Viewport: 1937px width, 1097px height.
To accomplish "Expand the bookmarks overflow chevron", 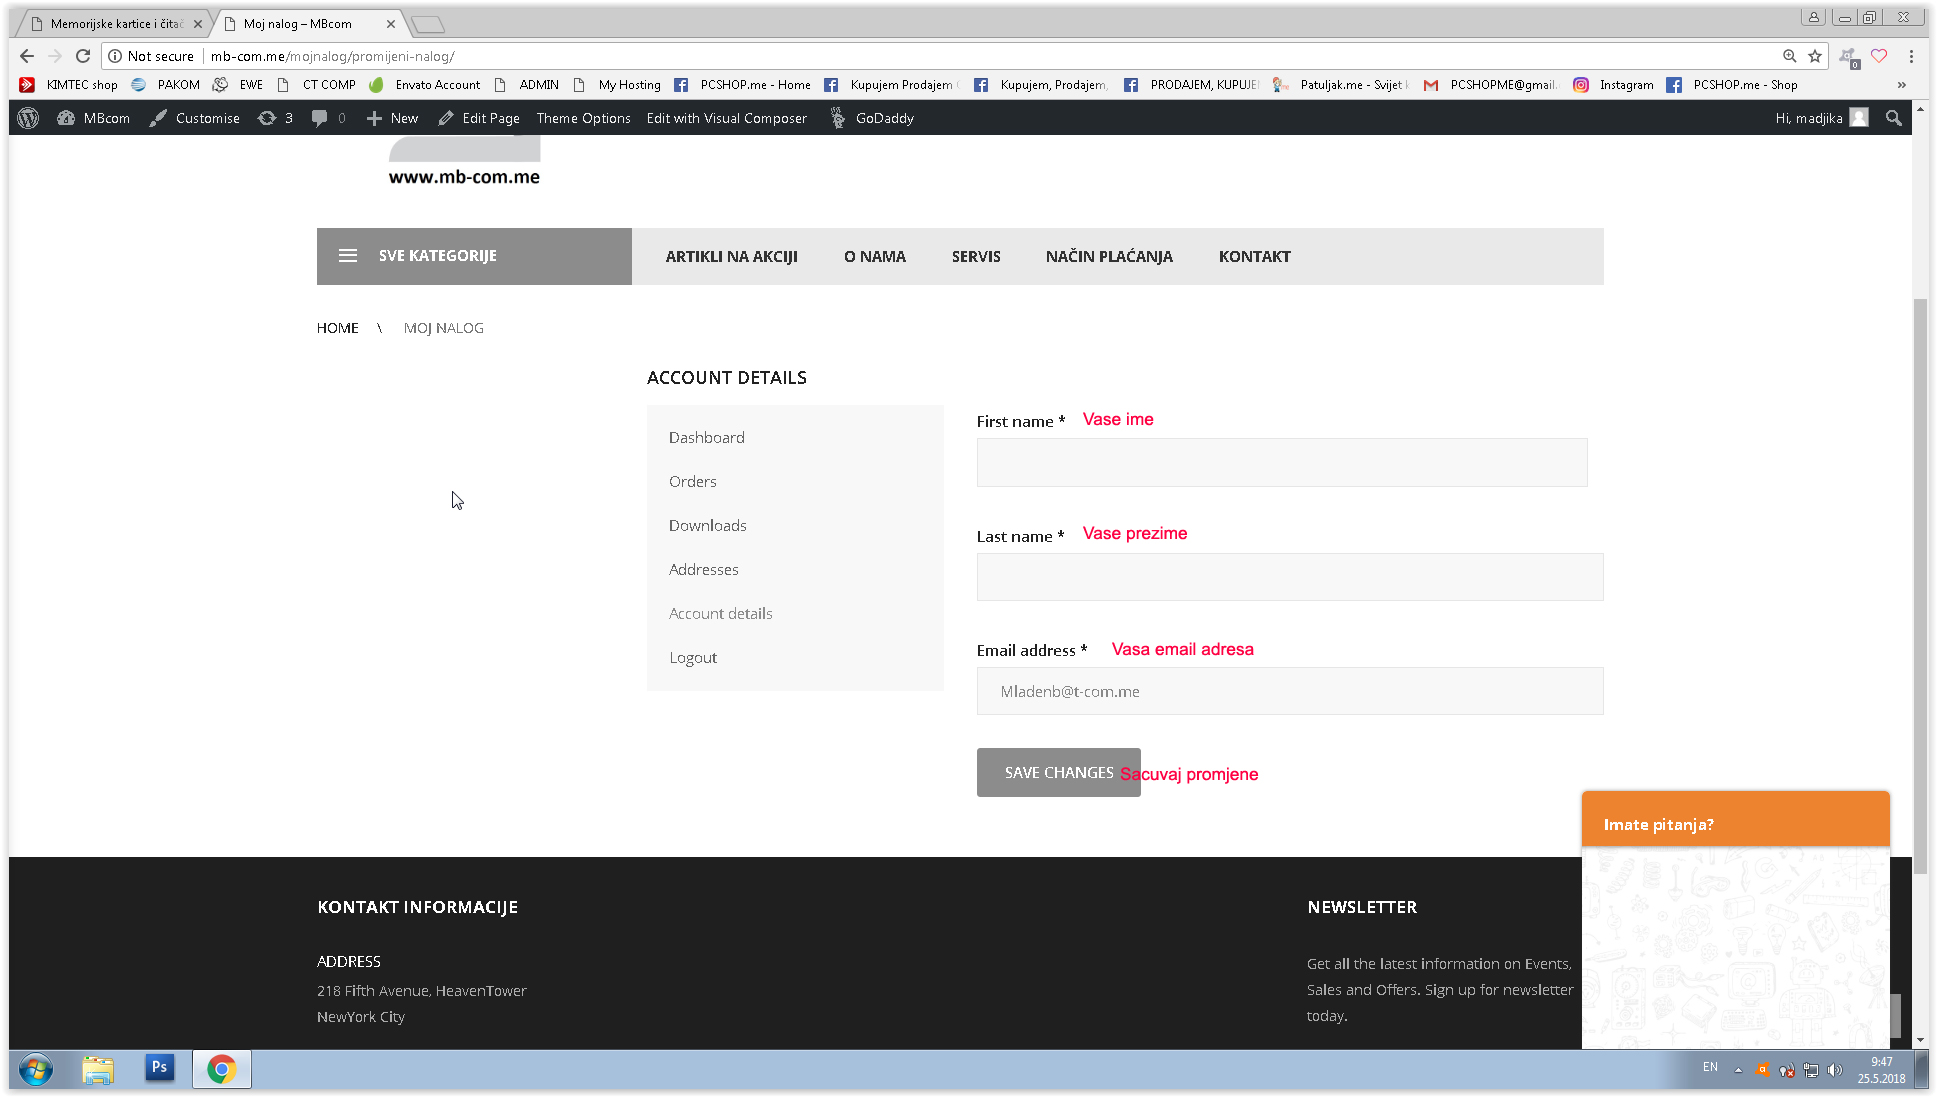I will click(1902, 85).
